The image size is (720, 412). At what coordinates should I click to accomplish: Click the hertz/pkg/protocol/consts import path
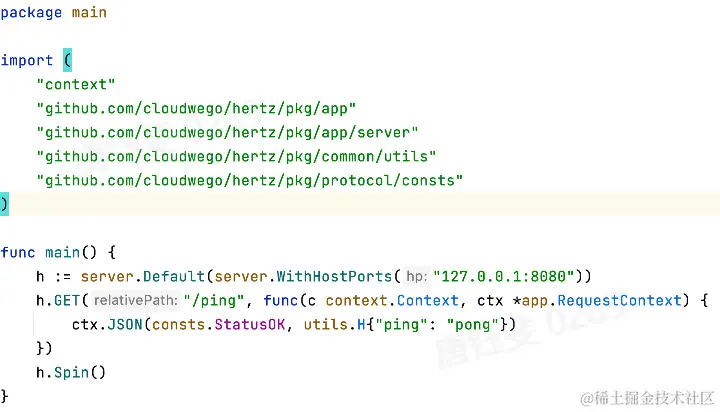(250, 181)
